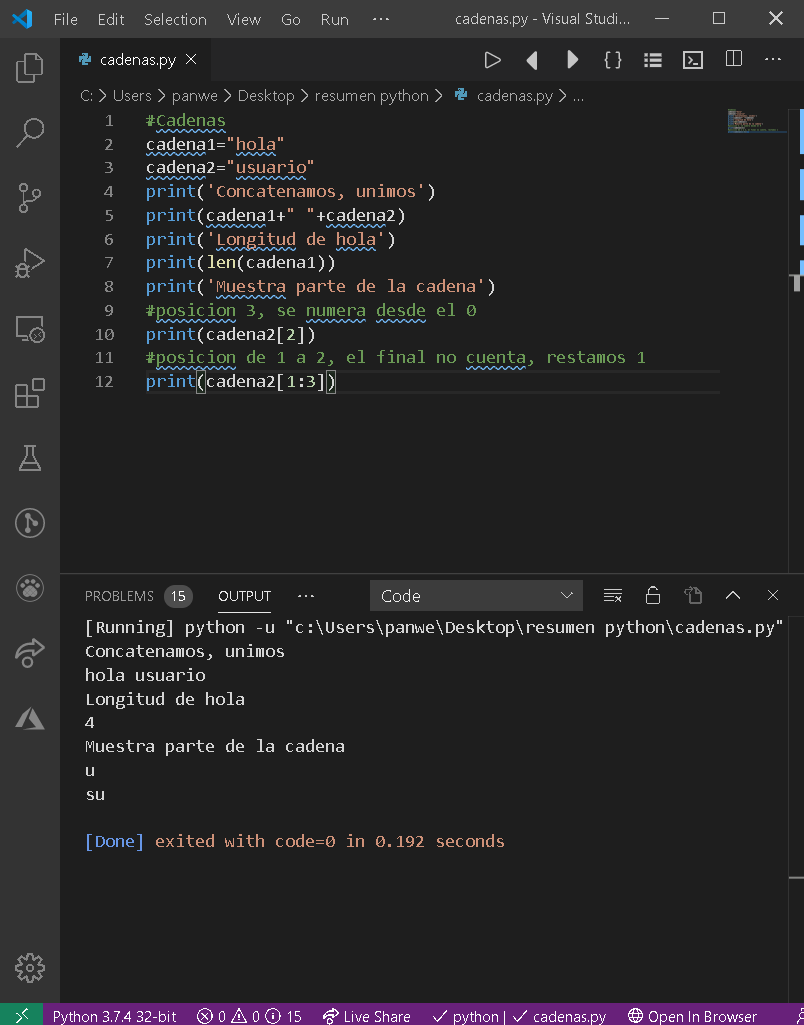Click python check item in status bar
Screen dimensions: 804x1025
(465, 1016)
